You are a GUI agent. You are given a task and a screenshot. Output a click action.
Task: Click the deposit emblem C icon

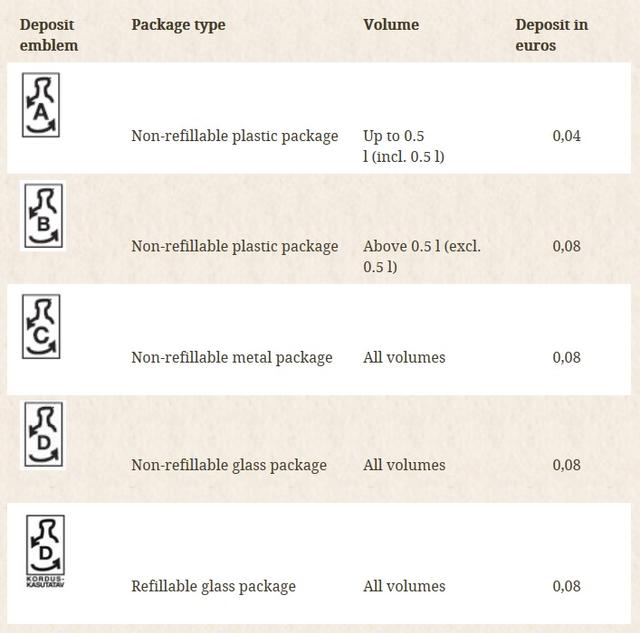[42, 327]
